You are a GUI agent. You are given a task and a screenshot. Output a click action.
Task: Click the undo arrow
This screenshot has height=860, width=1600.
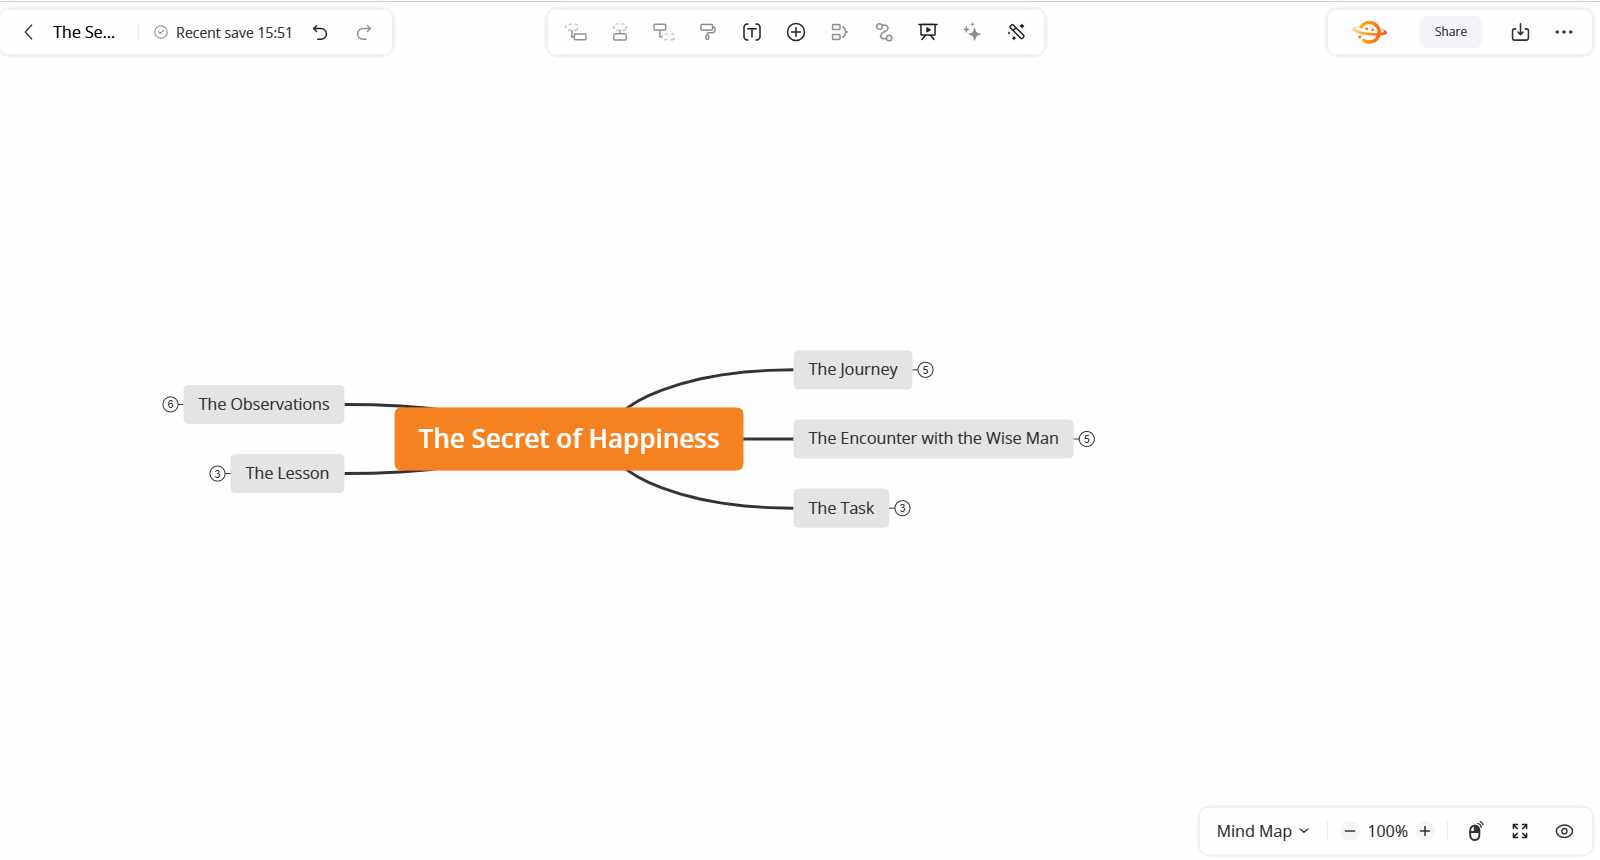pyautogui.click(x=320, y=32)
